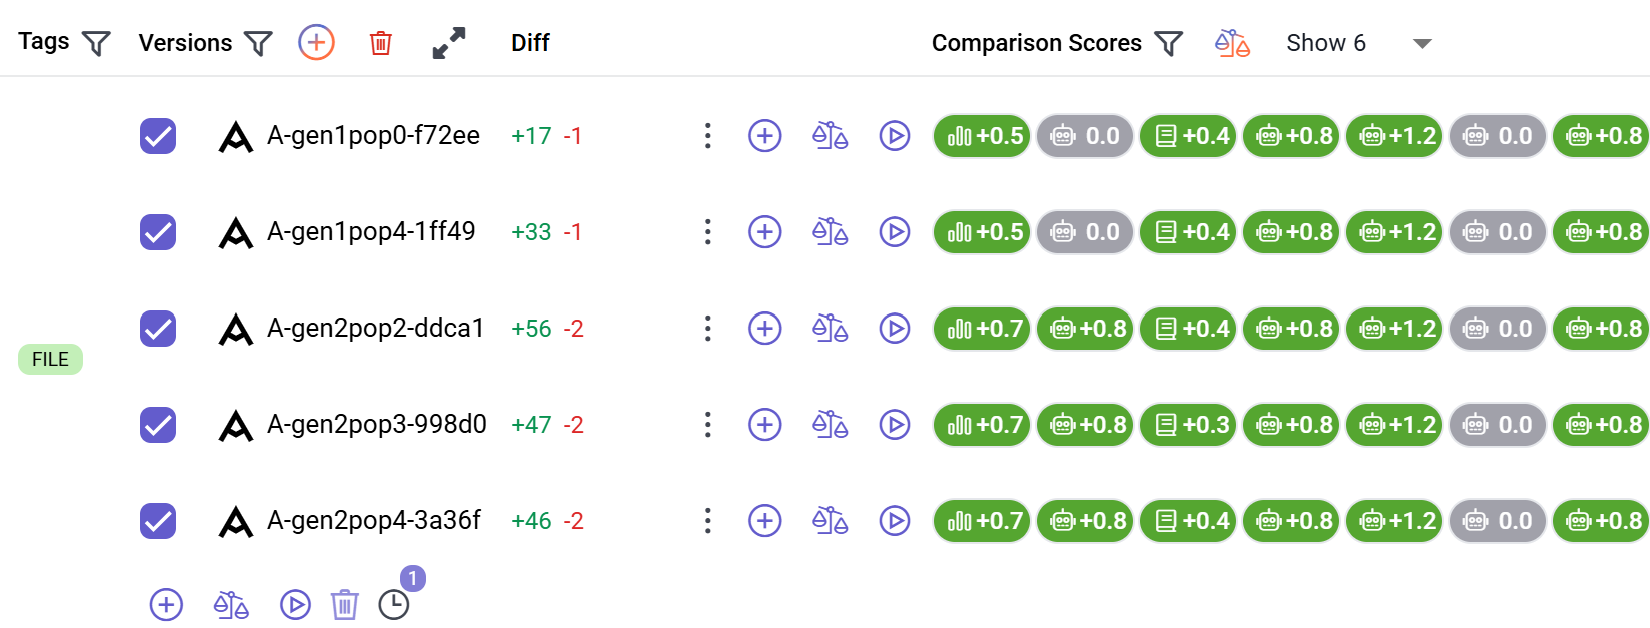This screenshot has width=1650, height=628.
Task: Open the three-dot menu for A-gen2pop2-ddca1
Action: (x=707, y=328)
